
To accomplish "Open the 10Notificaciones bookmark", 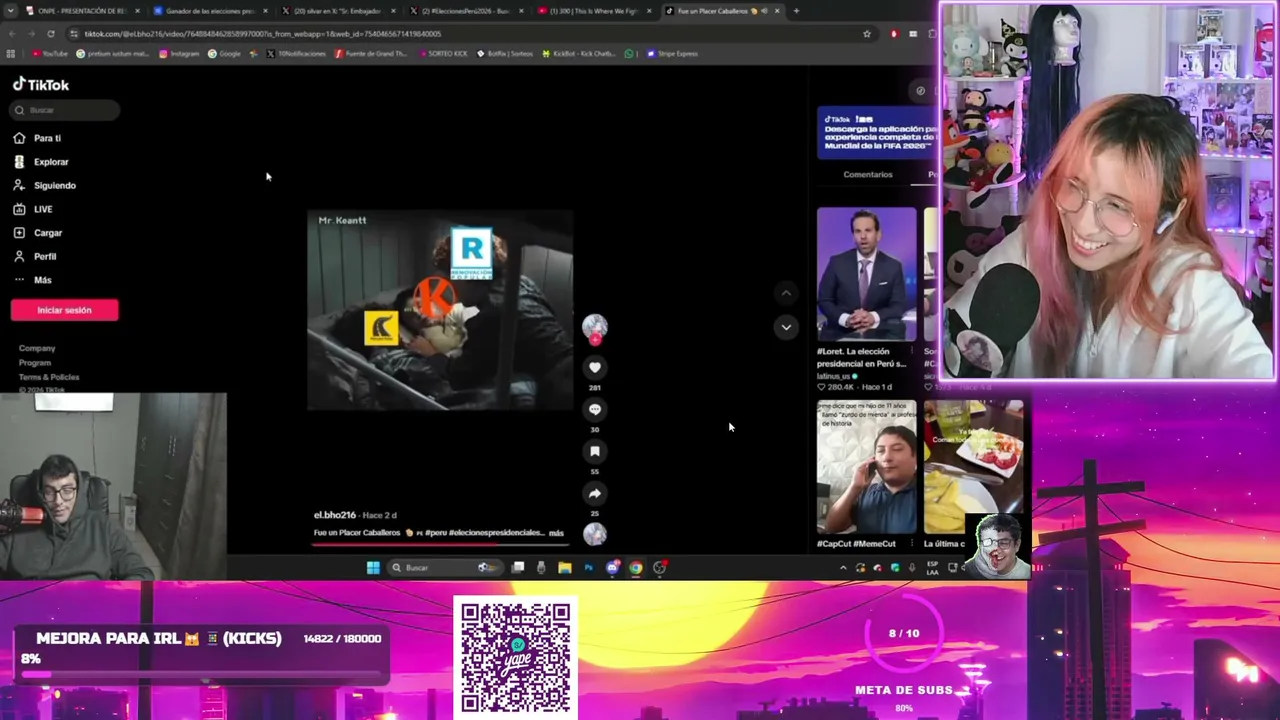I will click(296, 54).
